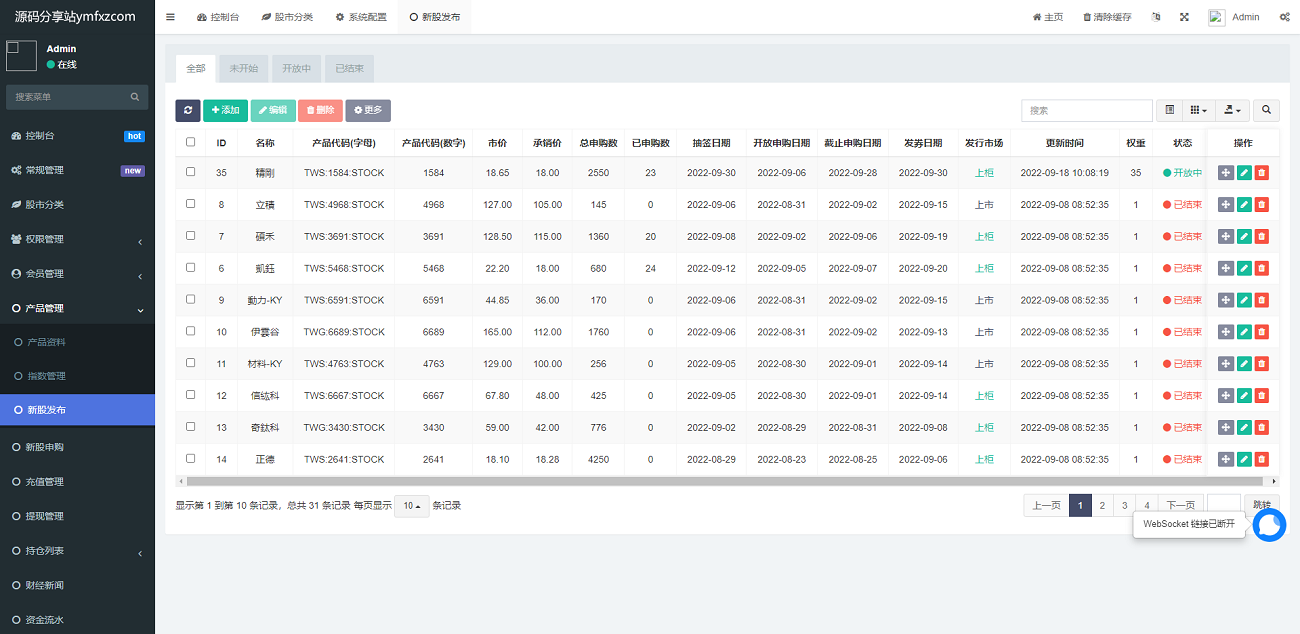The image size is (1300, 634).
Task: Delete row ID 8 using red trash icon
Action: (1262, 205)
